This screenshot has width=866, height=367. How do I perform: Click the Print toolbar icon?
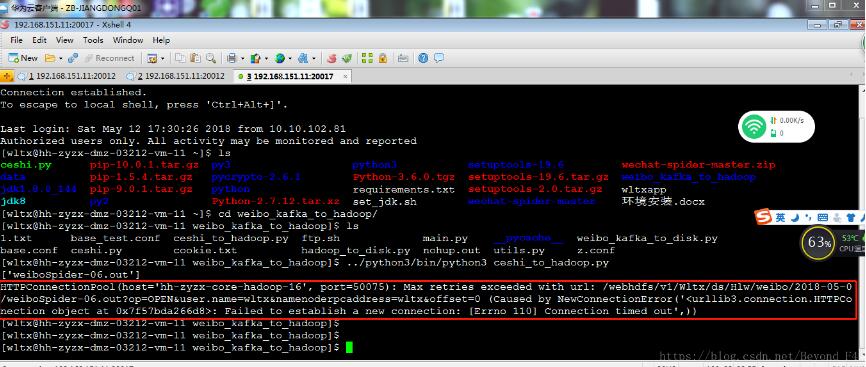point(231,58)
